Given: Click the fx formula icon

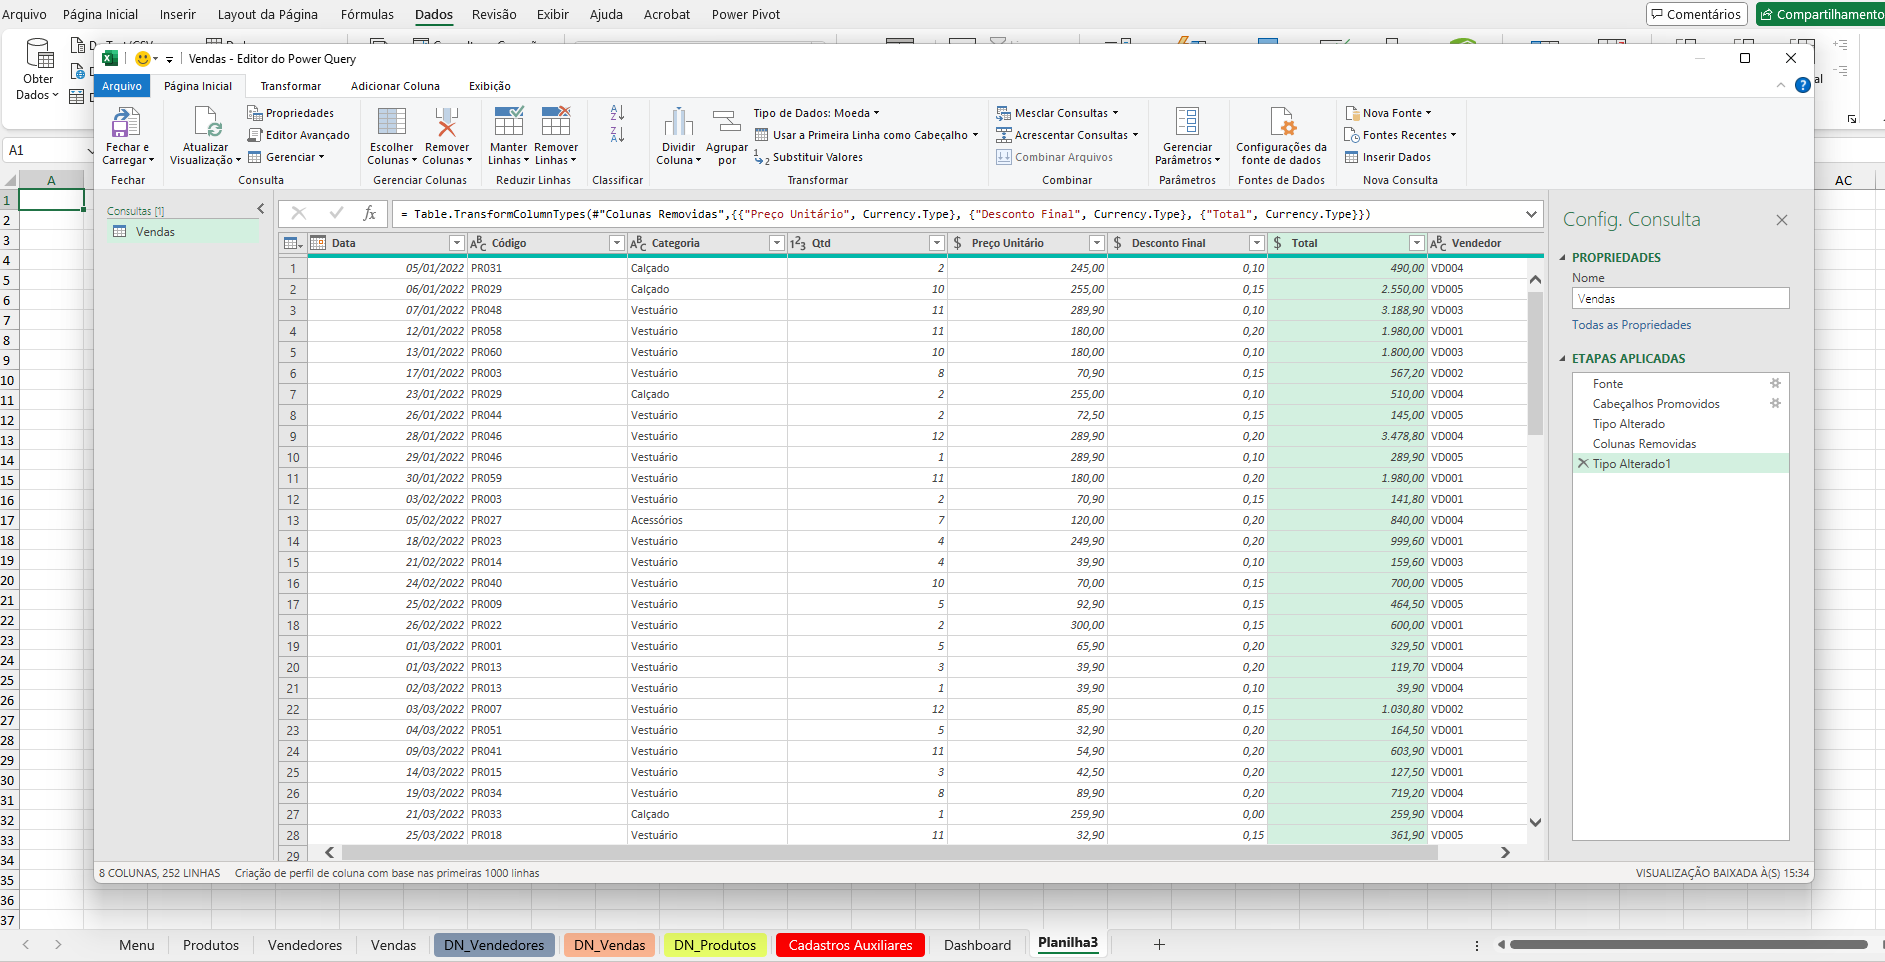Looking at the screenshot, I should point(369,214).
